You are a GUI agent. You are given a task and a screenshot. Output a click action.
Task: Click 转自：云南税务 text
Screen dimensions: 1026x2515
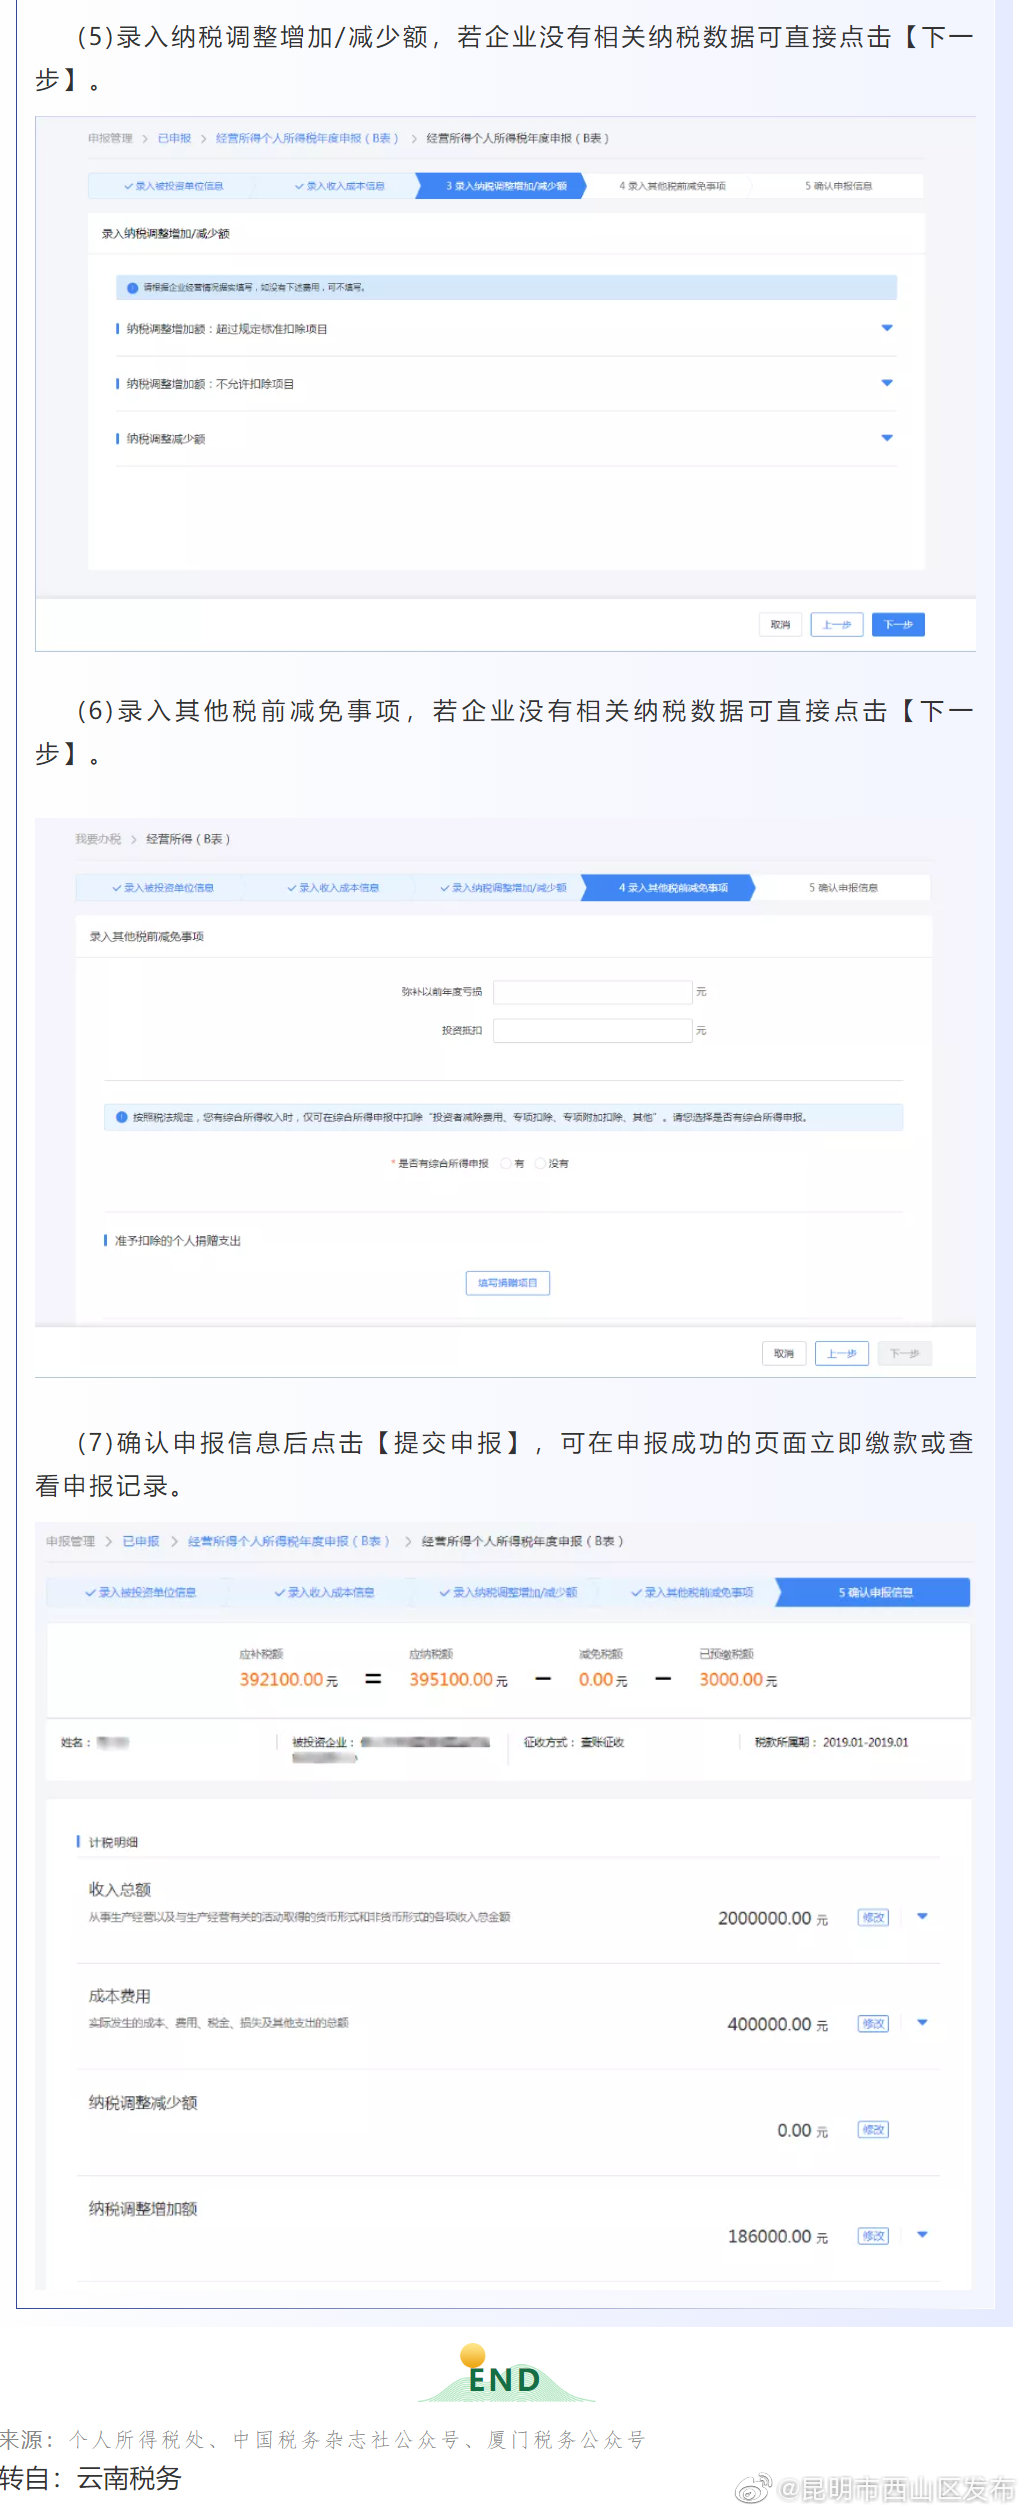click(91, 2478)
